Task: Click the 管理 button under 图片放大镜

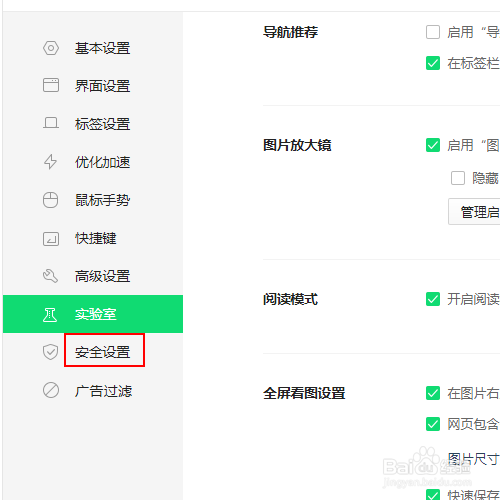Action: click(x=474, y=212)
